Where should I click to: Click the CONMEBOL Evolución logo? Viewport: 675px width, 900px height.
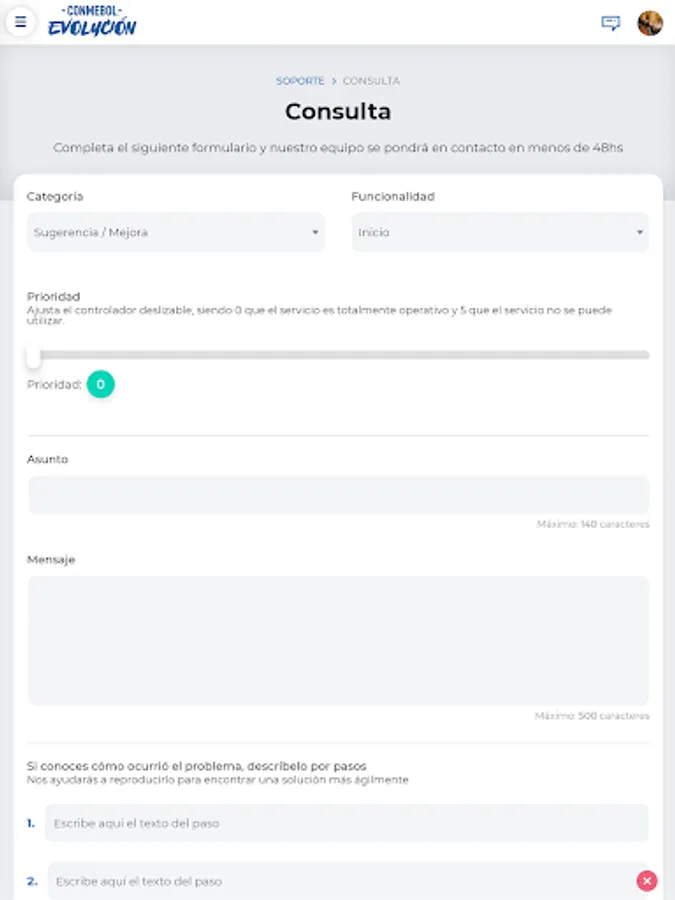click(92, 22)
